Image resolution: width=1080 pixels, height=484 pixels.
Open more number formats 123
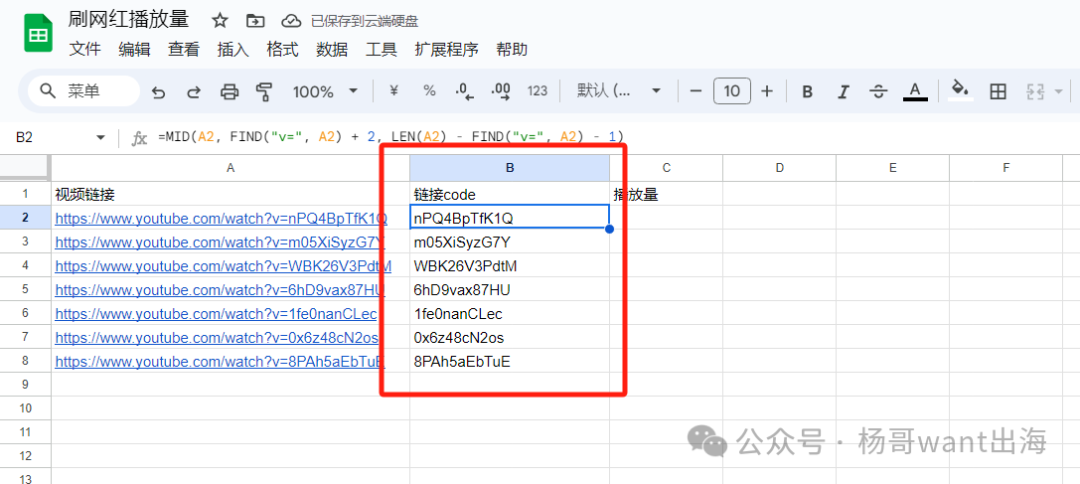click(x=537, y=91)
